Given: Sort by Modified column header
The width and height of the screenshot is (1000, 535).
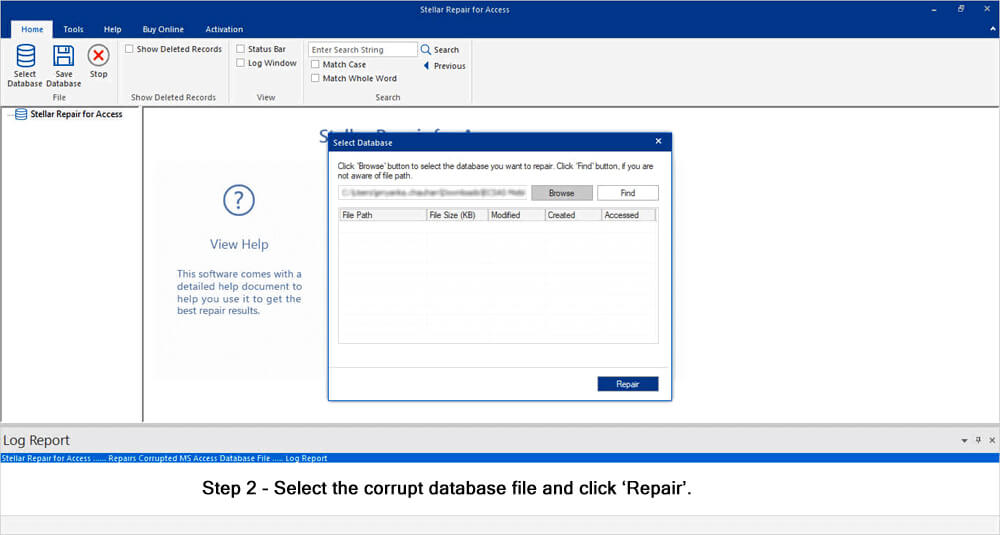Looking at the screenshot, I should pos(517,215).
